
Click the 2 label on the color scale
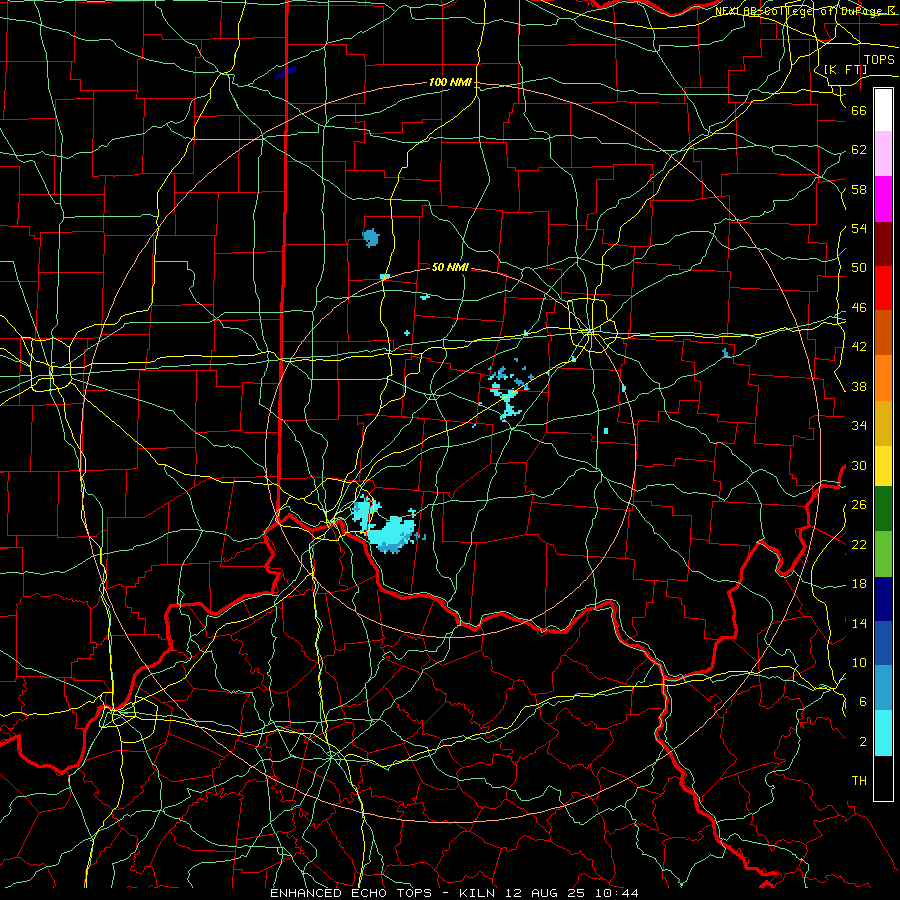pos(863,742)
